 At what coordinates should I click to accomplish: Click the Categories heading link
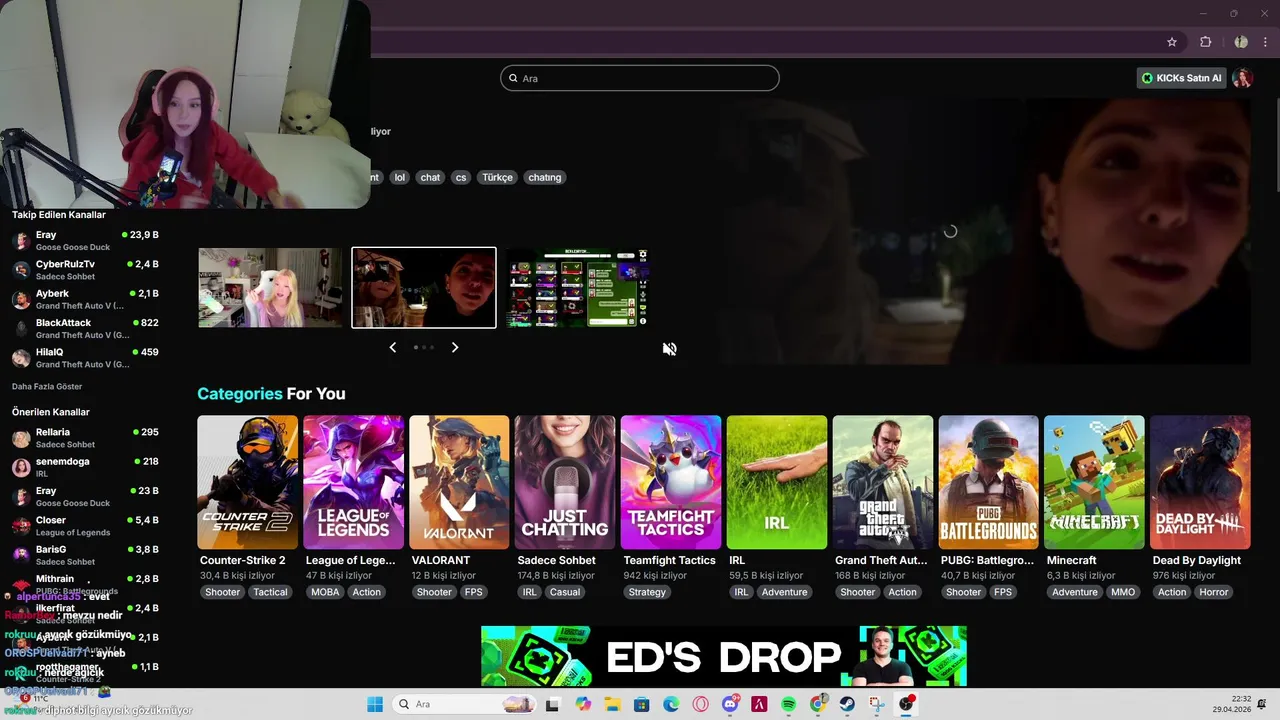coord(240,394)
